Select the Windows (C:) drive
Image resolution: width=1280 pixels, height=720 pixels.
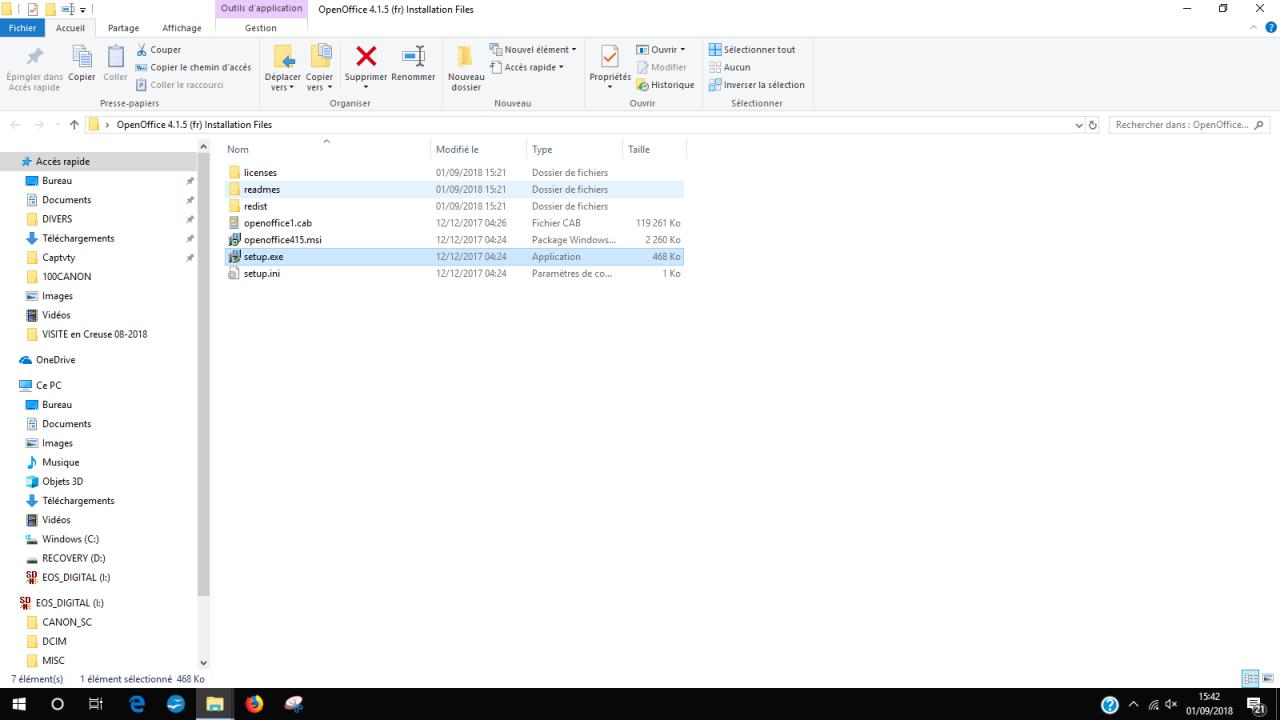pos(70,539)
